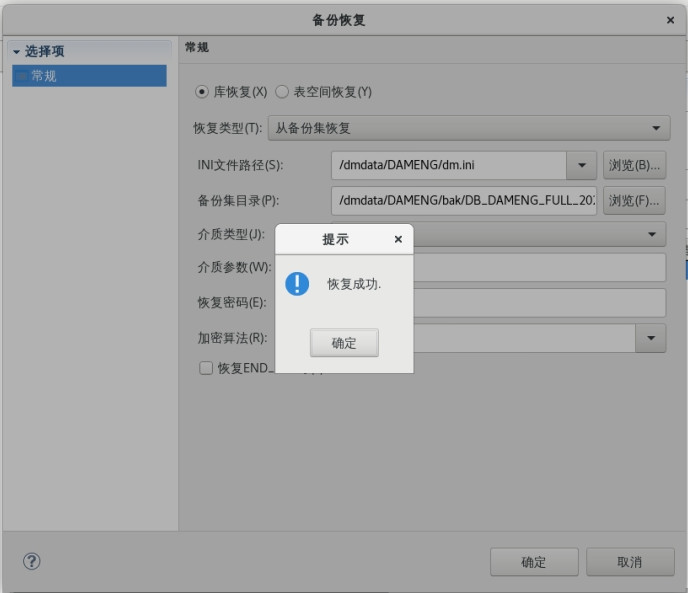The width and height of the screenshot is (688, 593).
Task: Collapse the 选择项 tree section
Action: 16,52
